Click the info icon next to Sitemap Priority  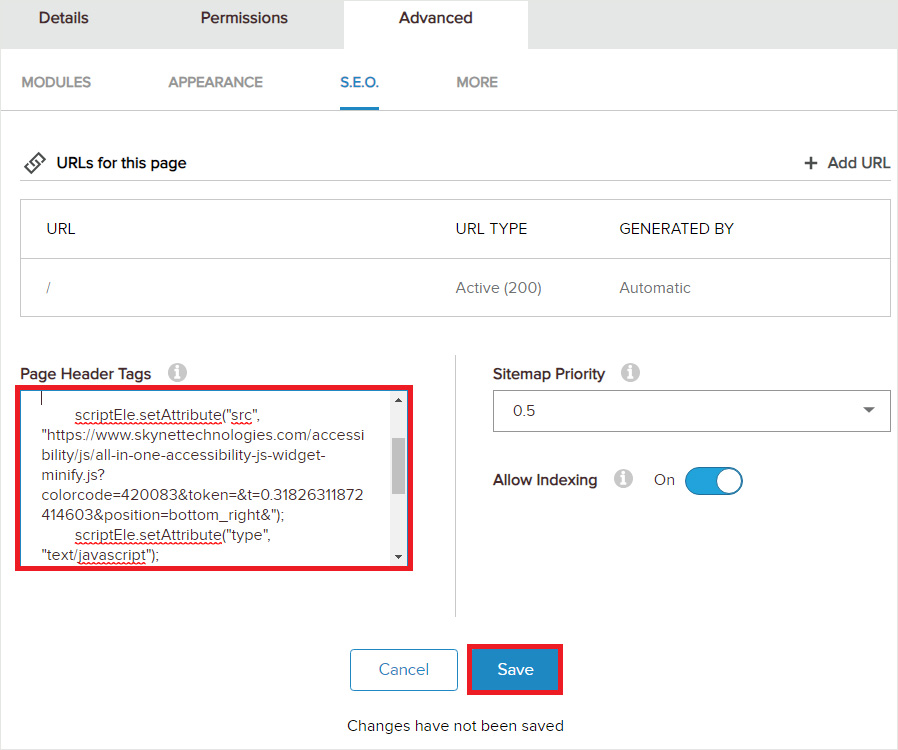(630, 373)
